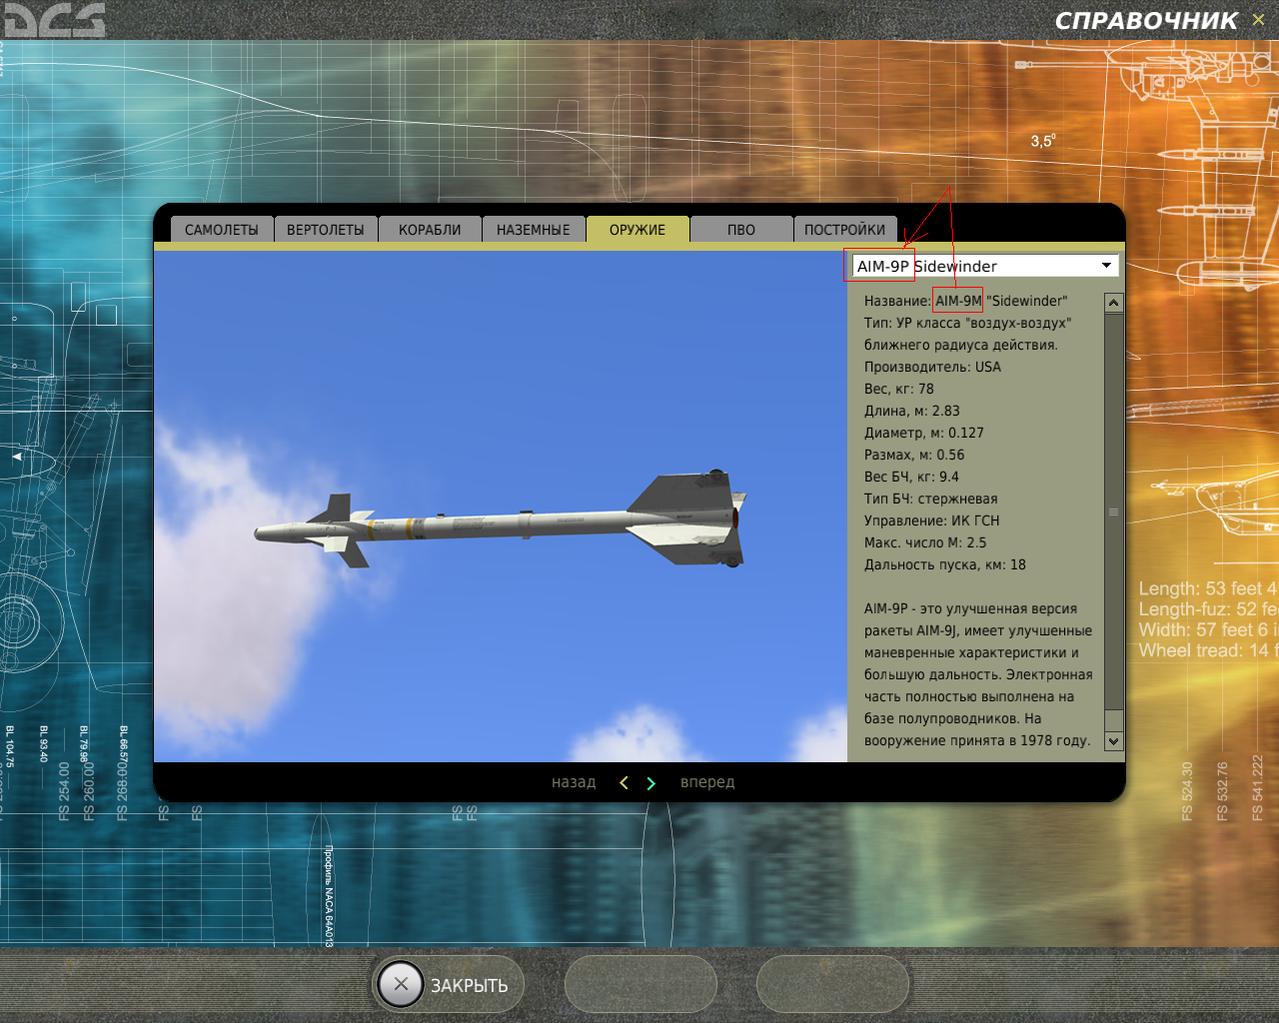Click the description scrollbar up arrow
This screenshot has height=1023, width=1279.
click(x=1114, y=302)
